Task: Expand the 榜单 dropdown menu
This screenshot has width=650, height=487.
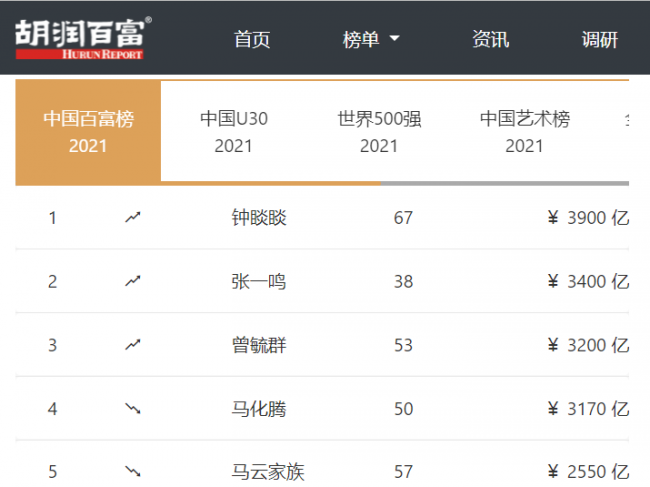Action: click(371, 40)
